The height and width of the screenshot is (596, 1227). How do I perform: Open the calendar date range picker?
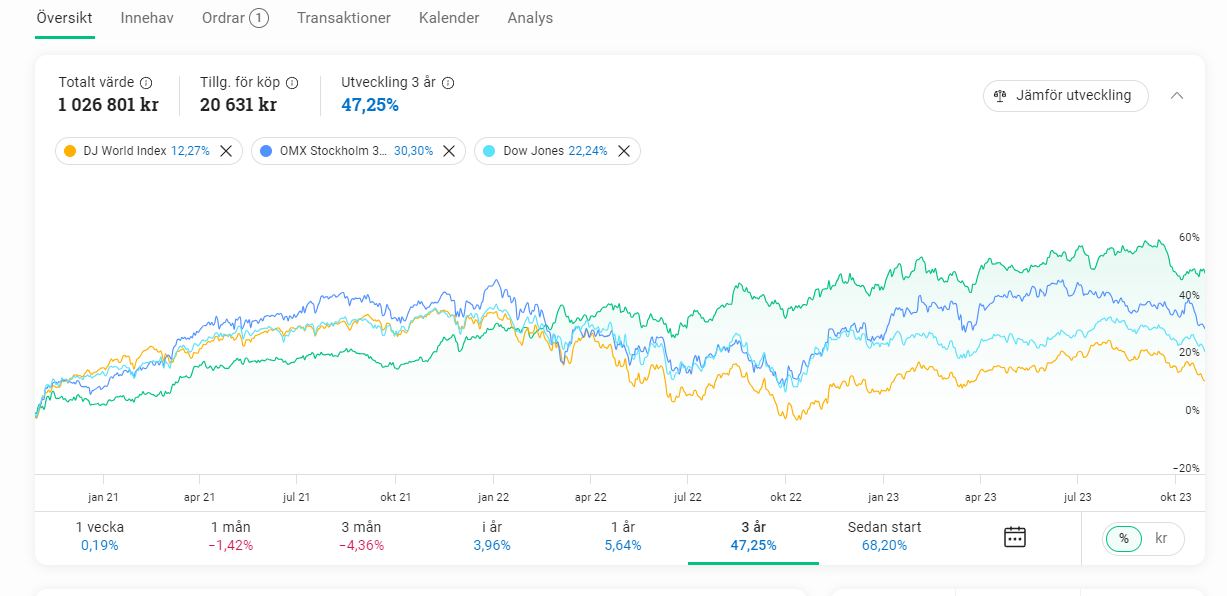click(x=1015, y=537)
